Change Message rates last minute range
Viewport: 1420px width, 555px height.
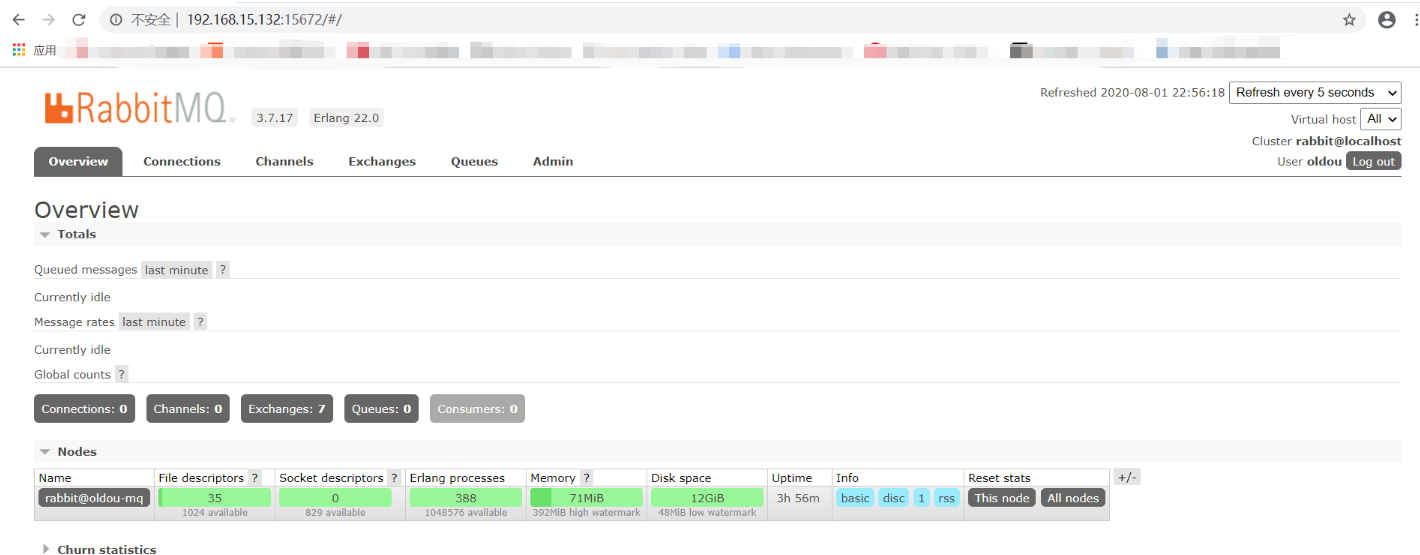pos(154,322)
